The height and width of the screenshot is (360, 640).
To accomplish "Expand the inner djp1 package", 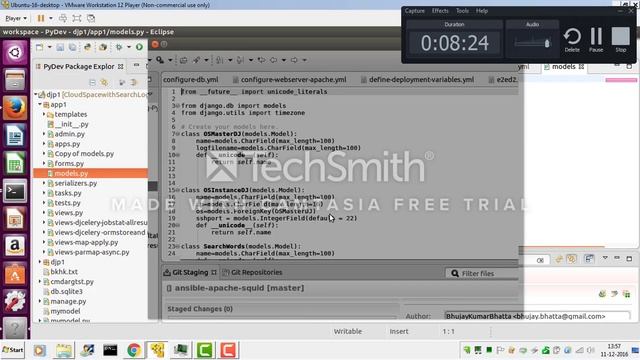I will [x=40, y=262].
